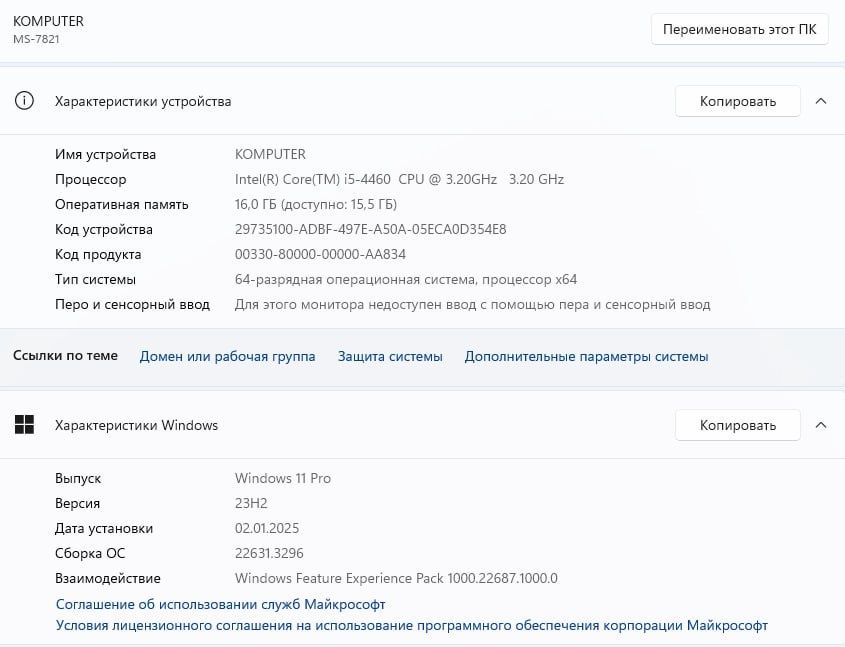
Task: Click the Windows Feature Experience Pack value
Action: tap(396, 578)
